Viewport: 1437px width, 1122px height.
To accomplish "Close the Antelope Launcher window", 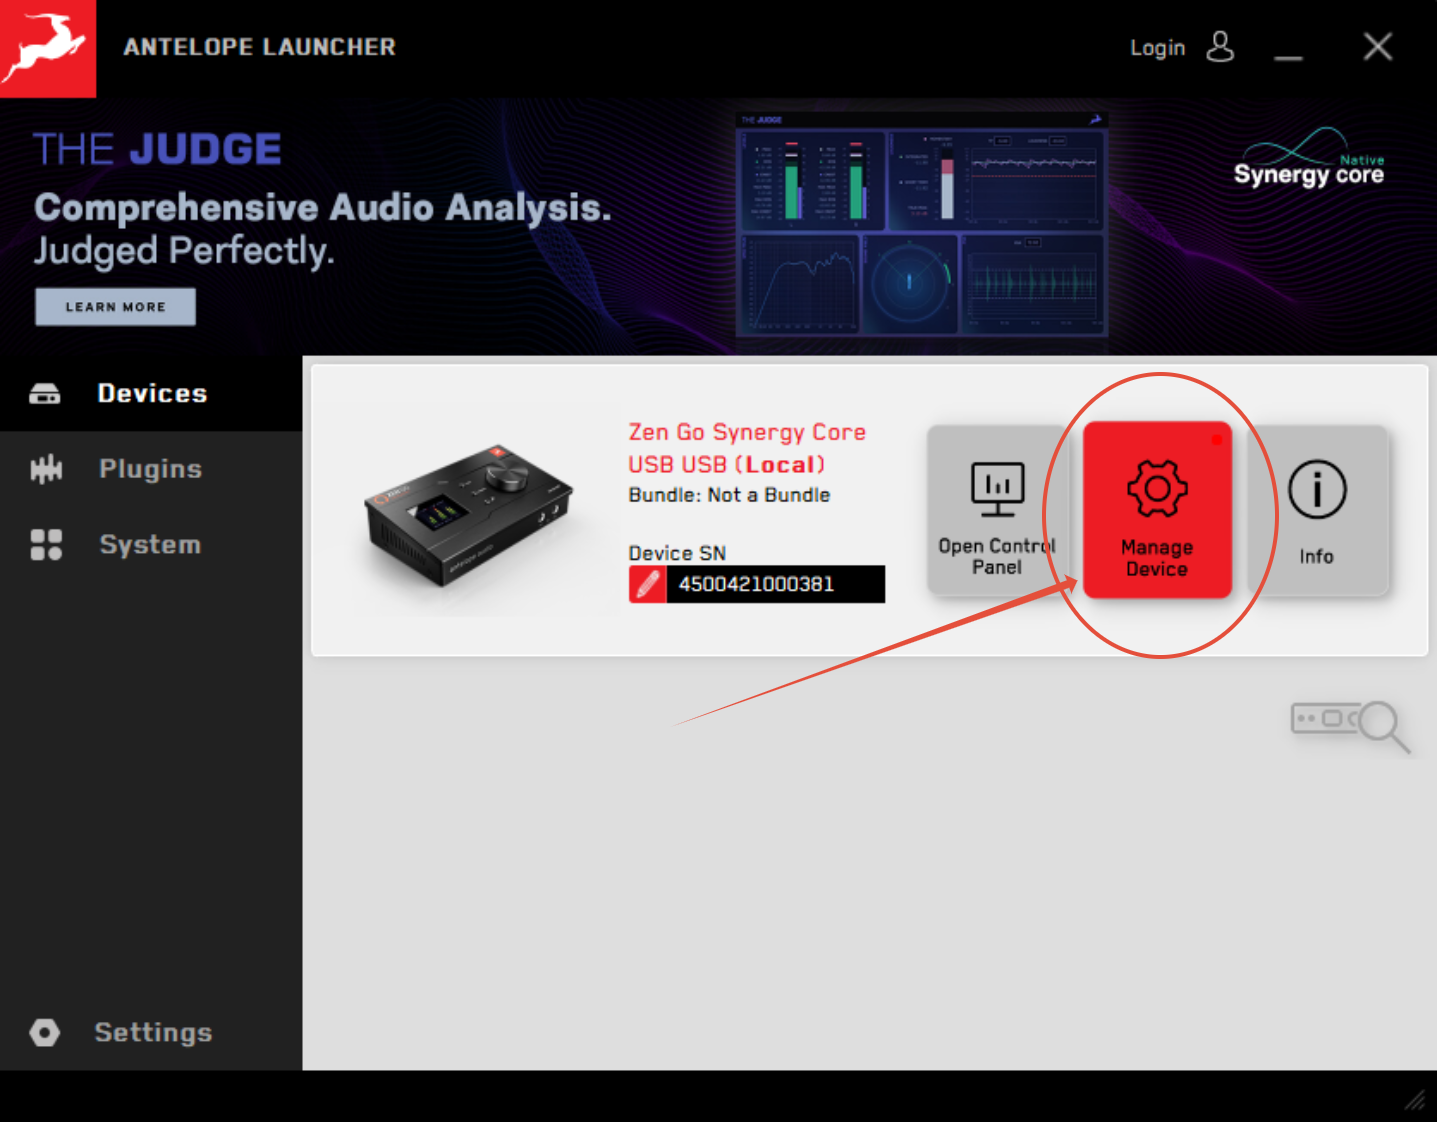I will pos(1378,46).
